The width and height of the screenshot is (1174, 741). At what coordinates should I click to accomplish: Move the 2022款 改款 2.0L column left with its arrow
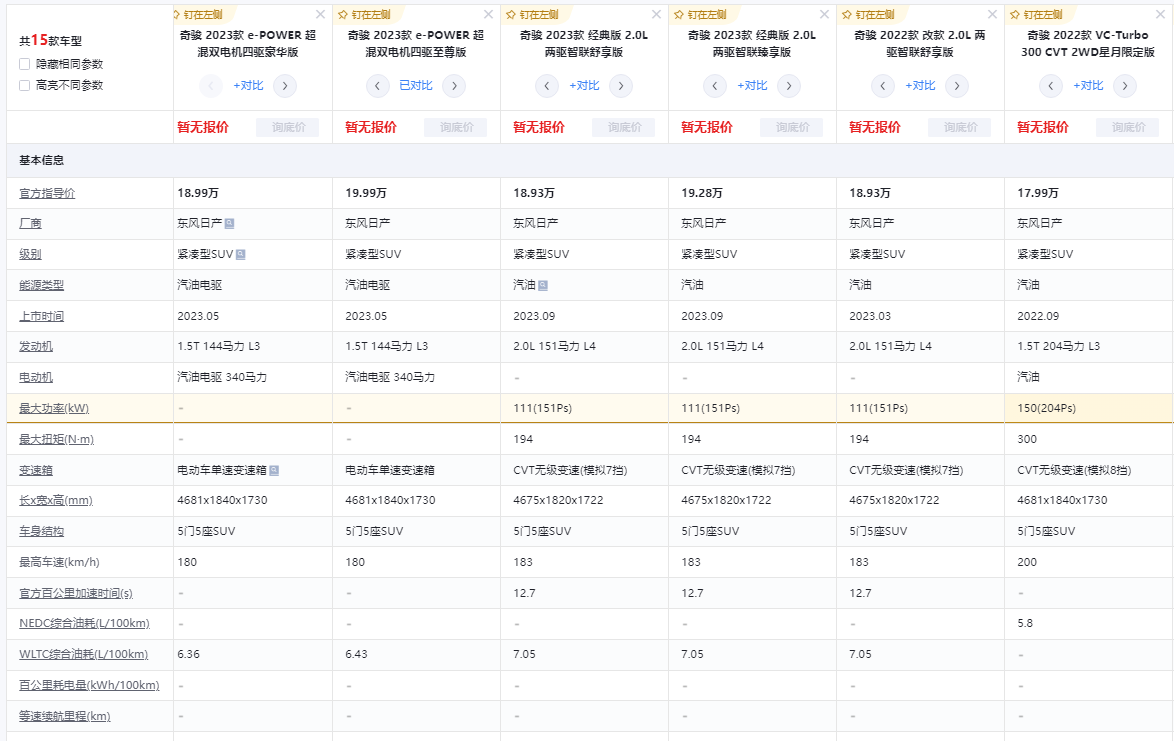click(x=883, y=86)
